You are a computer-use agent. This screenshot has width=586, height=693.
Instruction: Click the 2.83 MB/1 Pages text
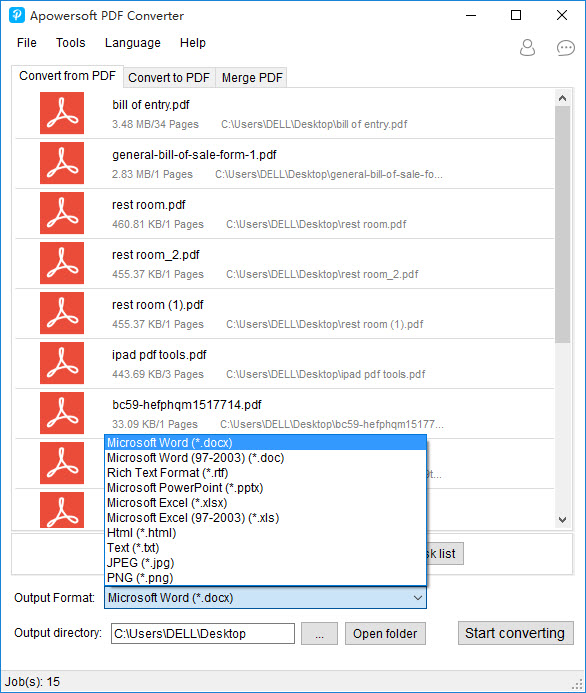152,174
